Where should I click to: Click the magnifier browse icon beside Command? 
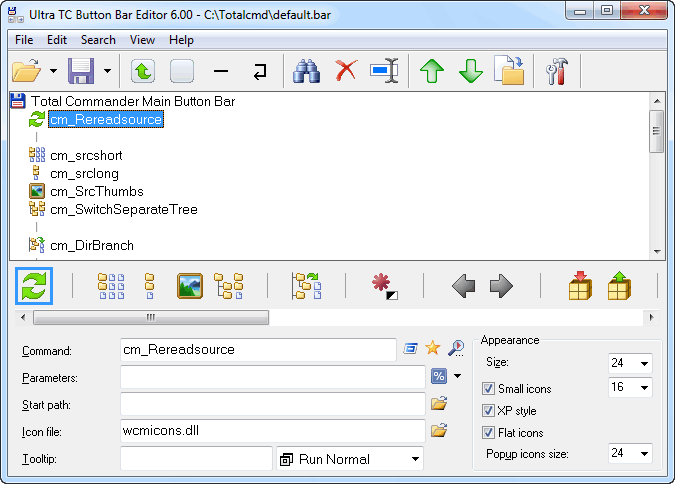pos(456,348)
